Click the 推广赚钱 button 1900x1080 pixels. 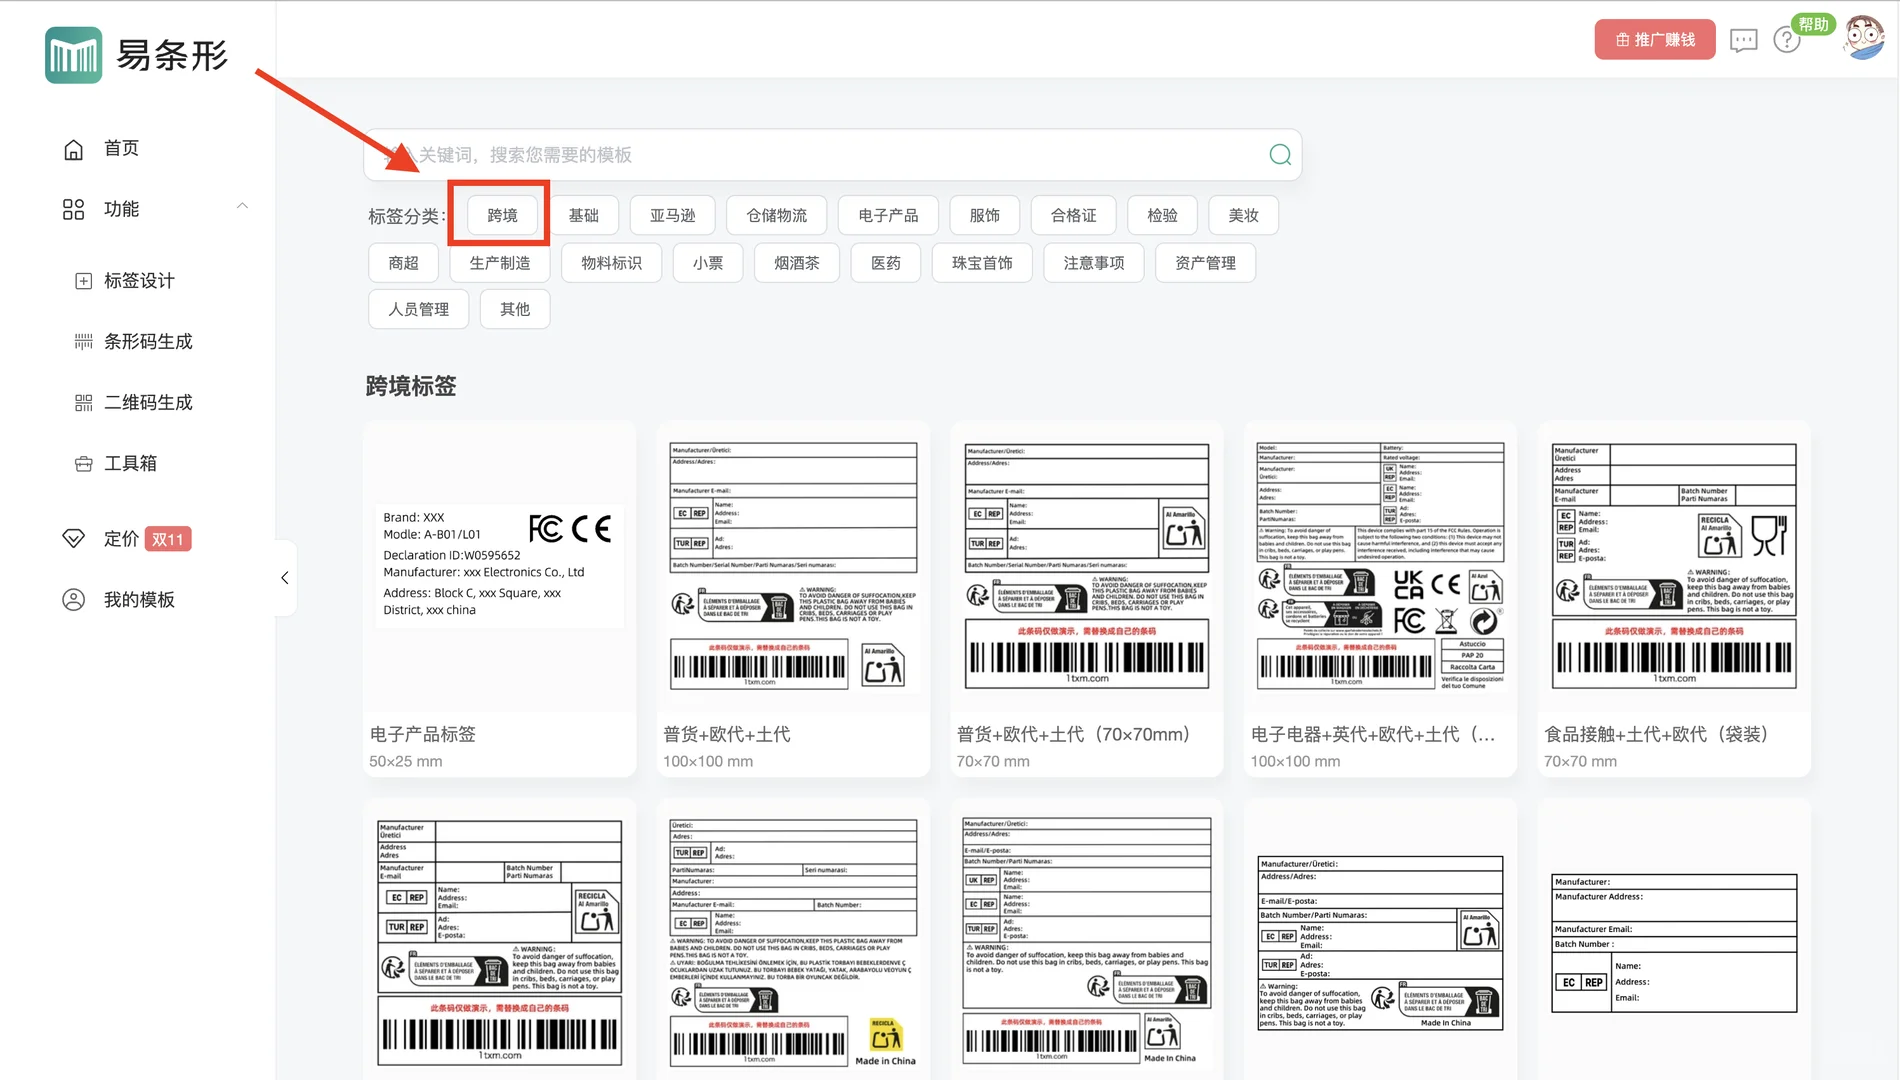tap(1655, 39)
